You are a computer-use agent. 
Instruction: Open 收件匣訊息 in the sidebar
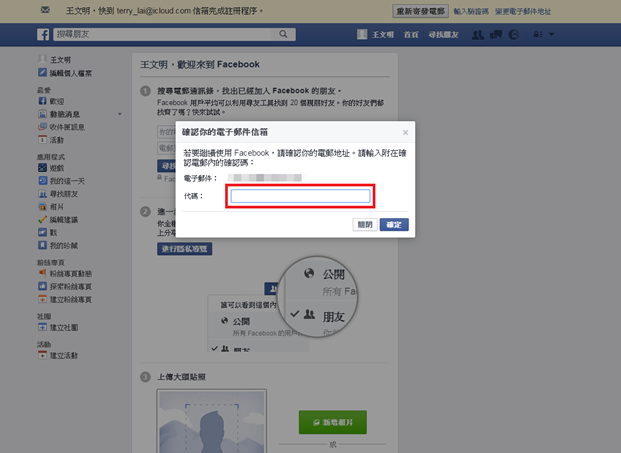62,127
